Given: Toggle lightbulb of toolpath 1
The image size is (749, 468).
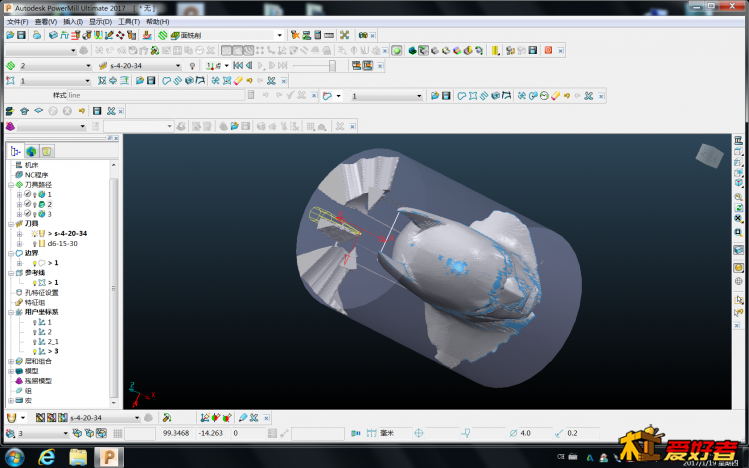Looking at the screenshot, I should tap(35, 194).
